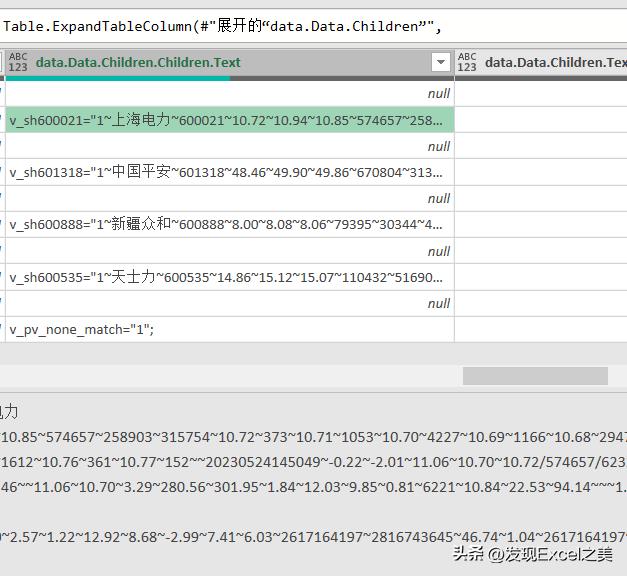Select the partially visible data.Data.Children.Tex column header
This screenshot has width=627, height=576.
pyautogui.click(x=541, y=62)
